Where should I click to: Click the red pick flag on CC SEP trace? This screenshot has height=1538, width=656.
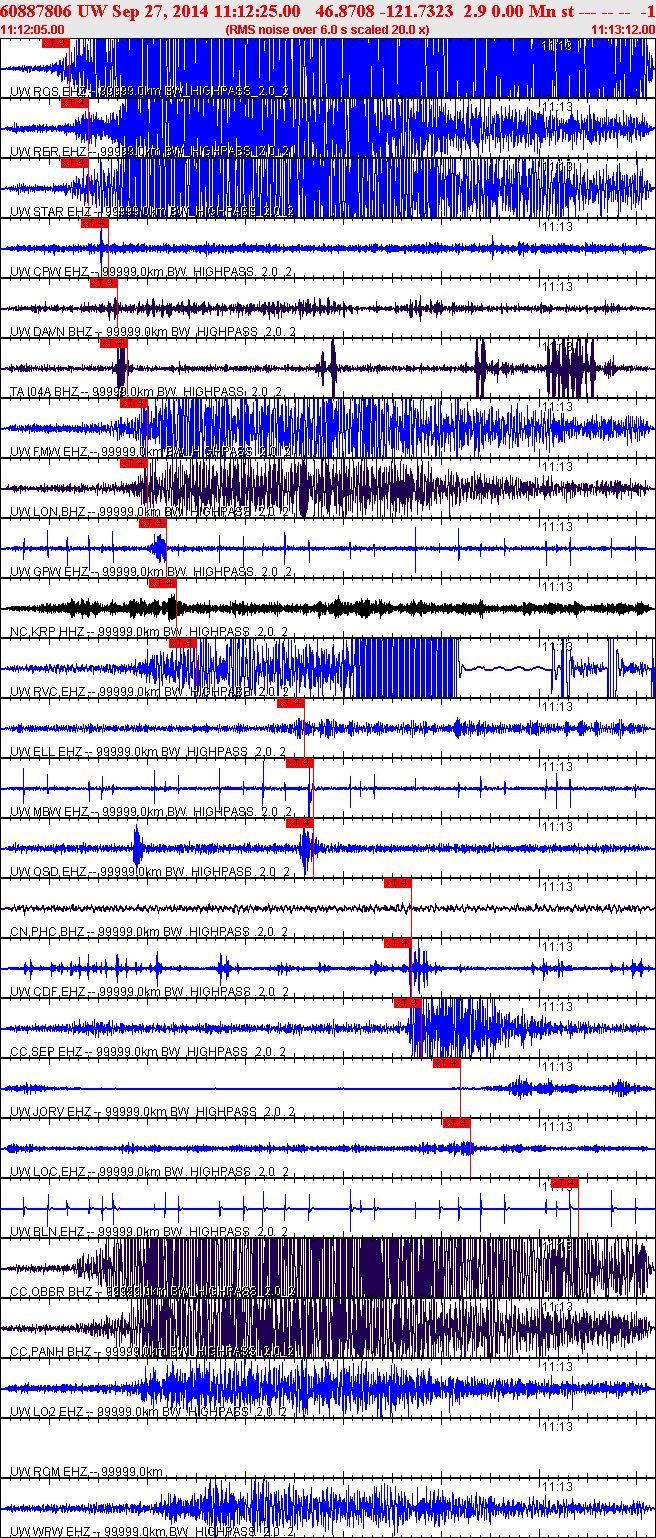[x=408, y=1003]
